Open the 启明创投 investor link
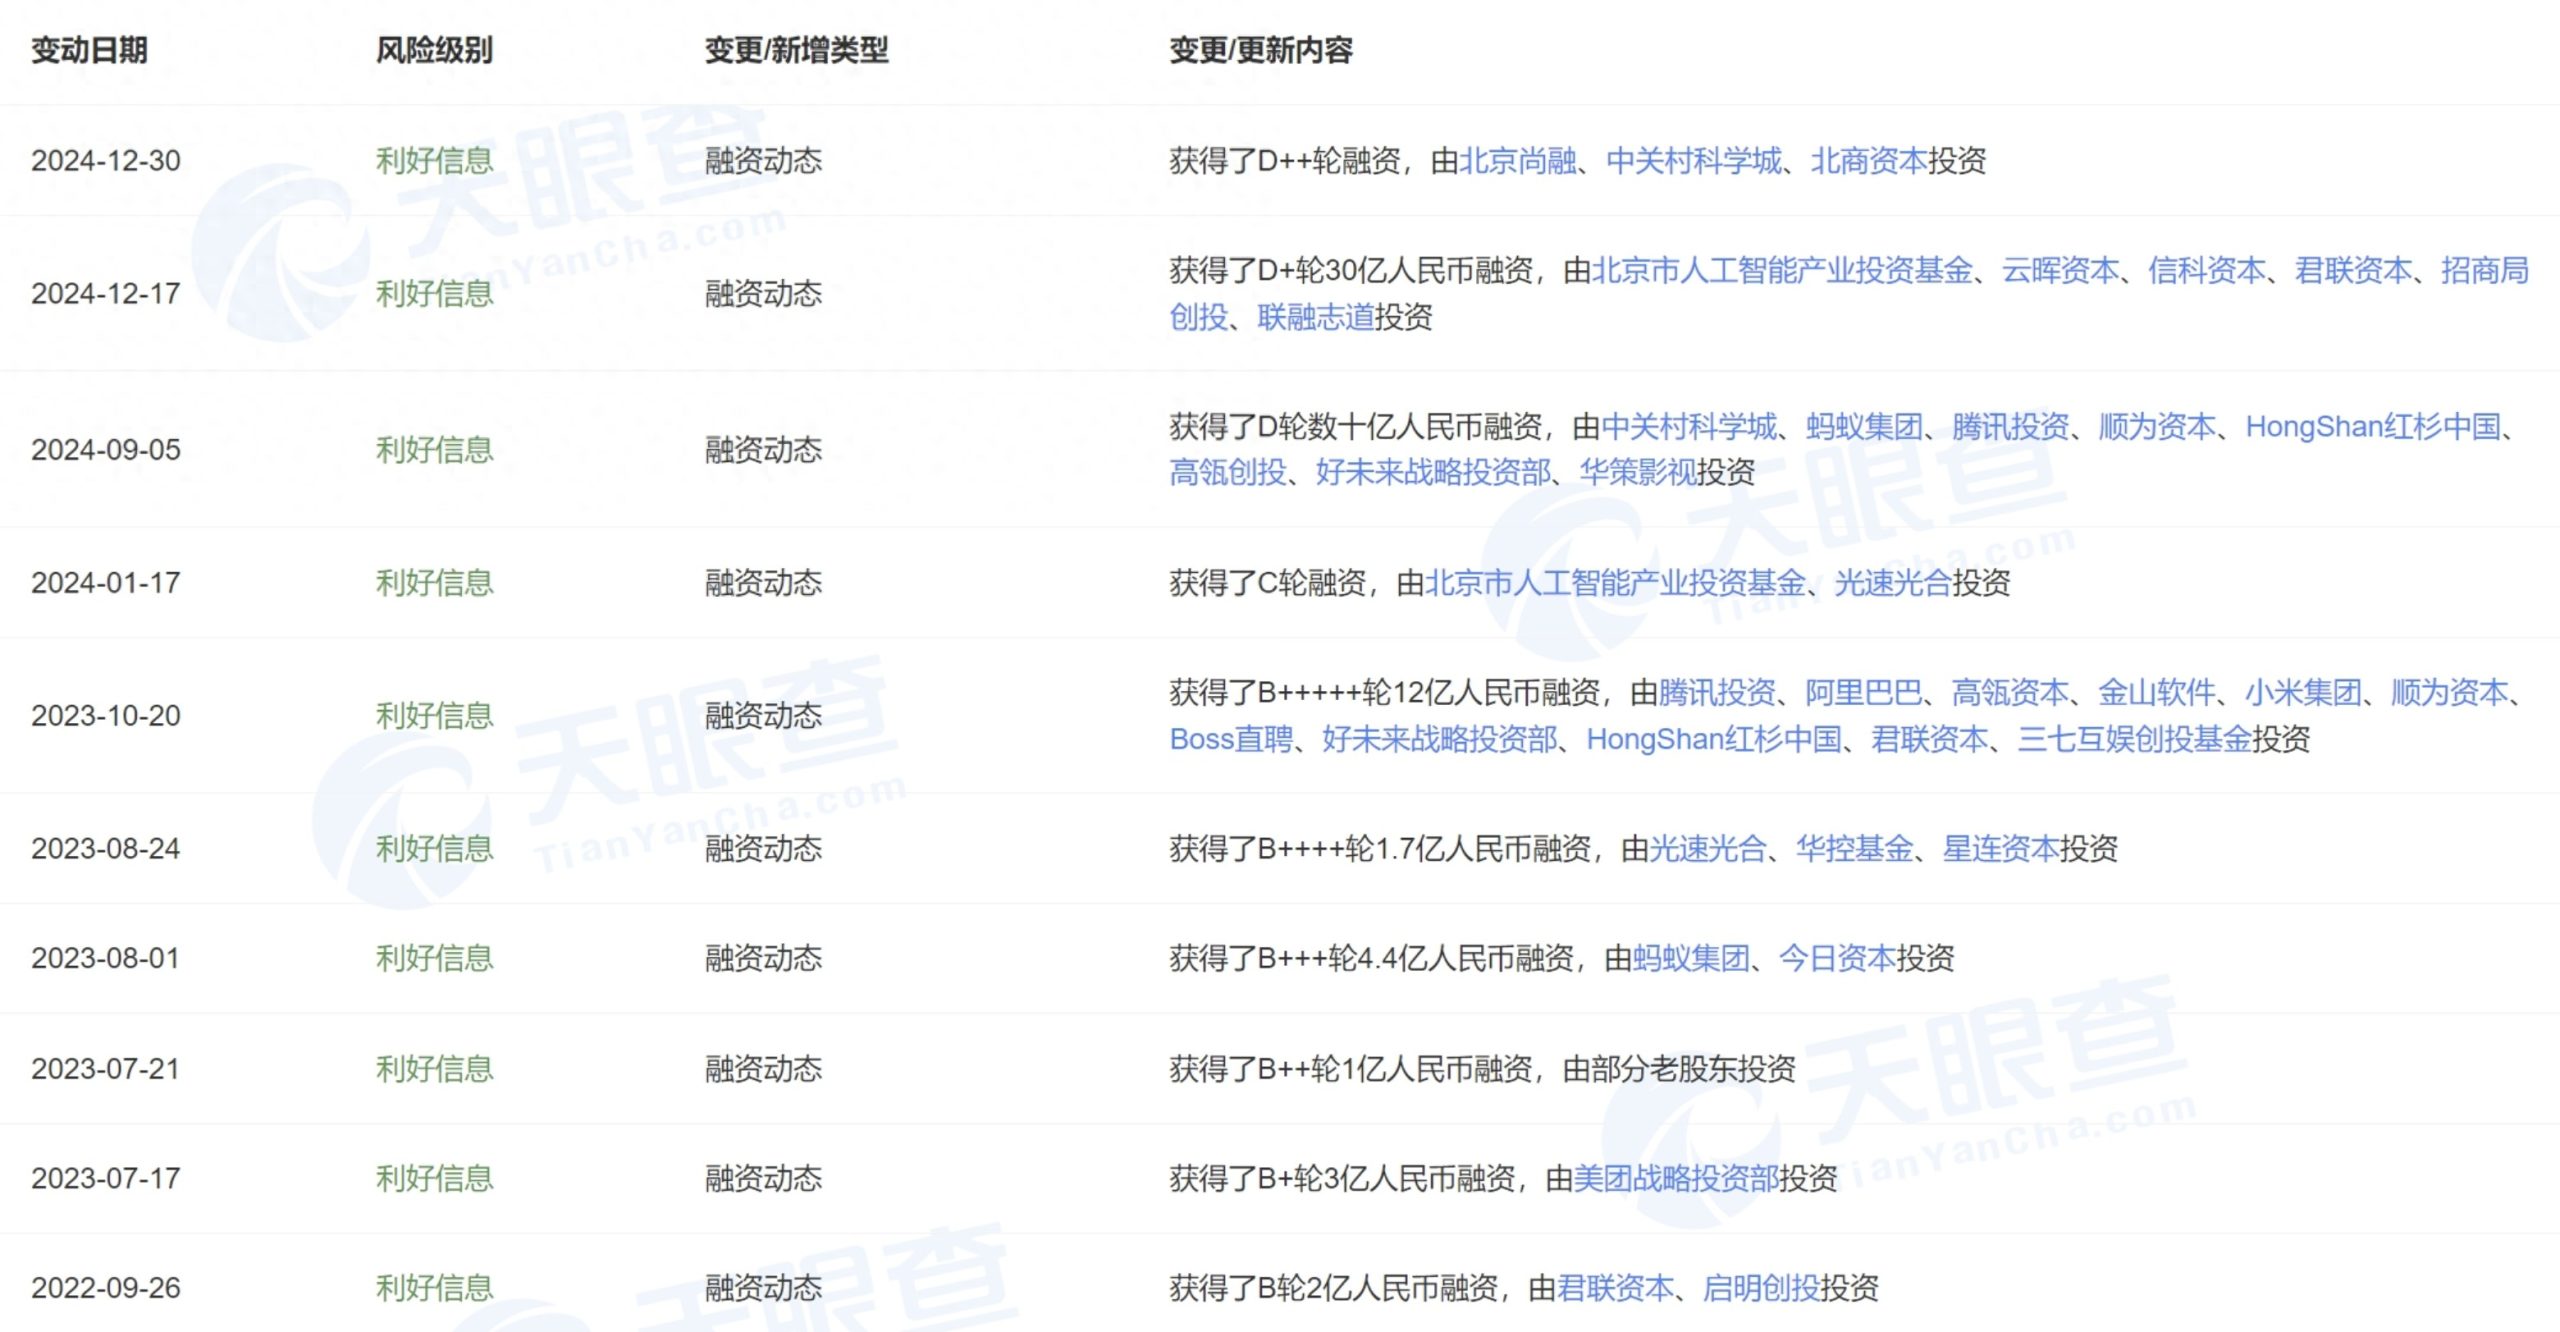The height and width of the screenshot is (1332, 2560). (1760, 1288)
